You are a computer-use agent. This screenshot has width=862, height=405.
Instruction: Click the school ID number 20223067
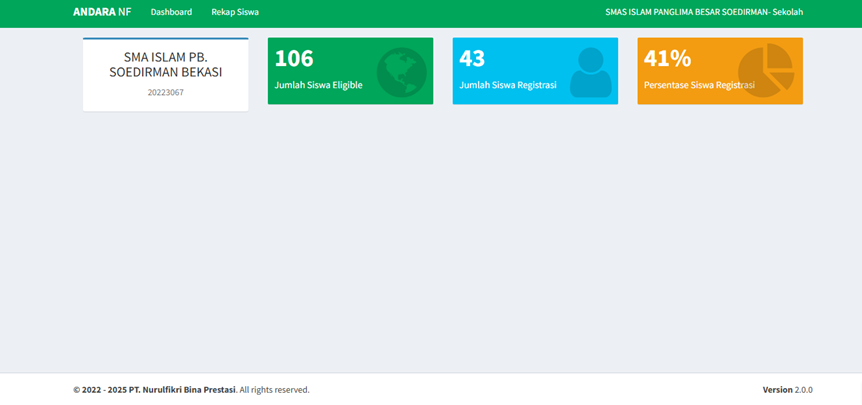click(166, 92)
